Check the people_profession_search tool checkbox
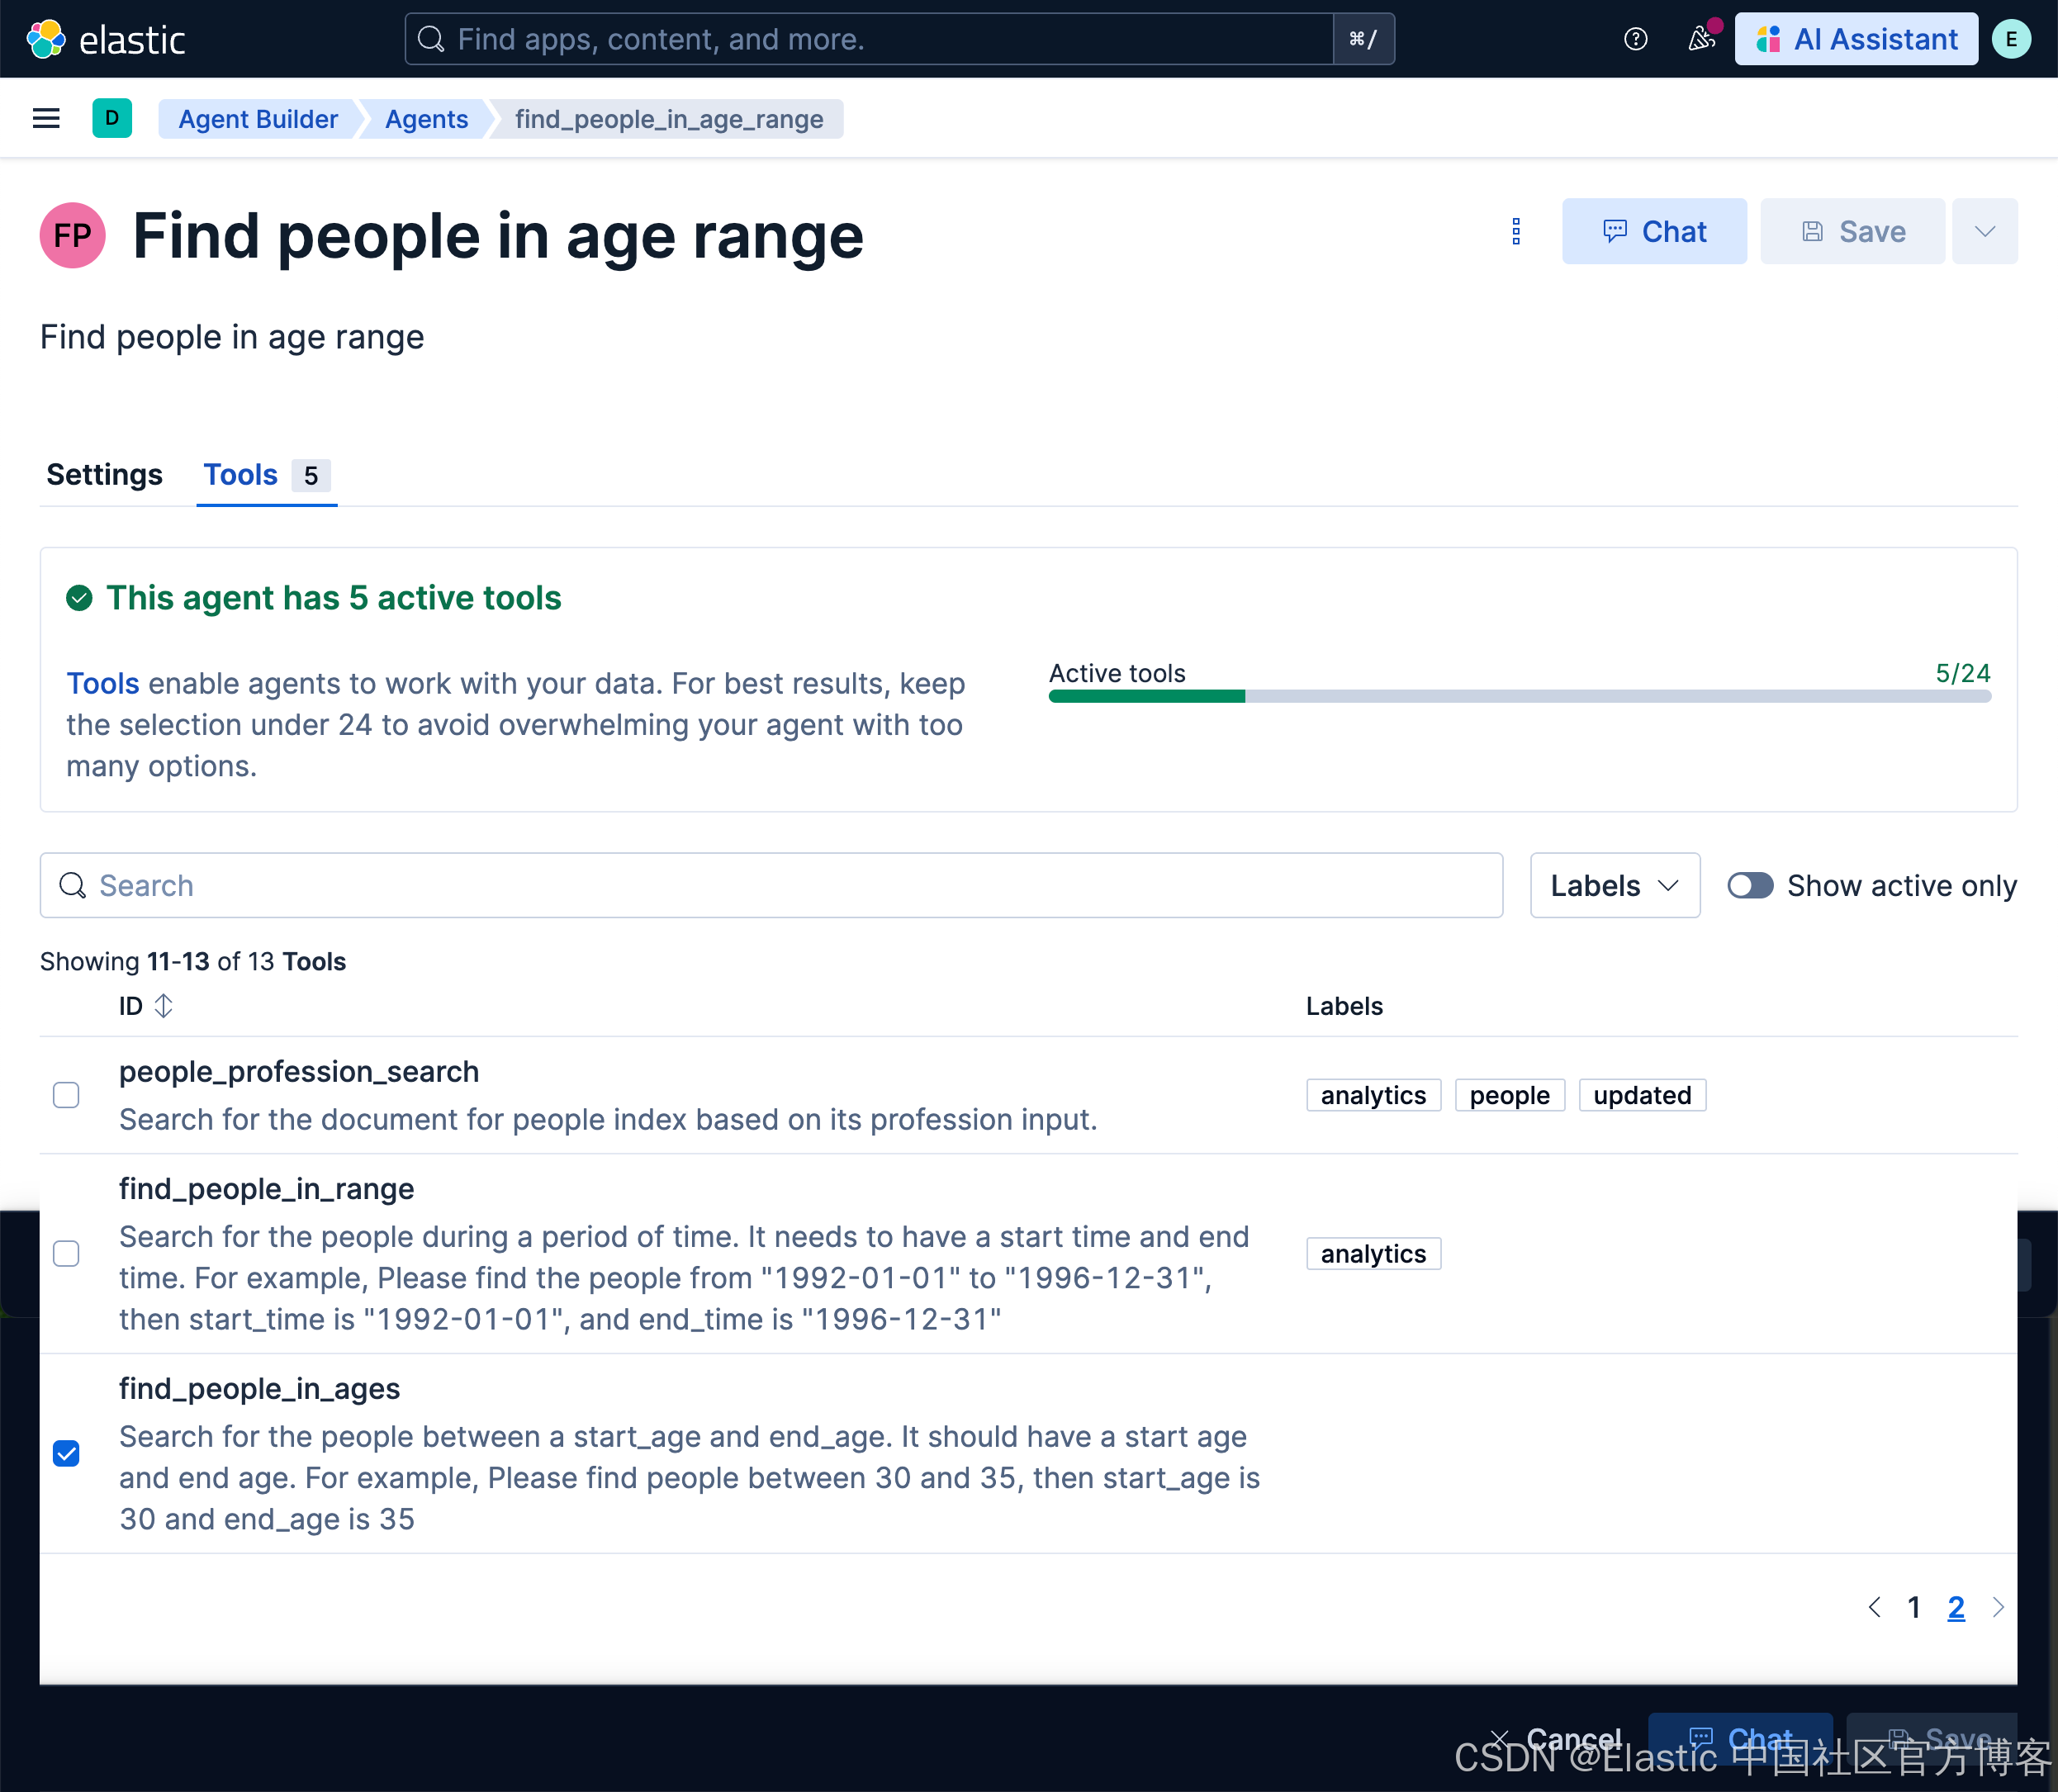2058x1792 pixels. point(66,1095)
